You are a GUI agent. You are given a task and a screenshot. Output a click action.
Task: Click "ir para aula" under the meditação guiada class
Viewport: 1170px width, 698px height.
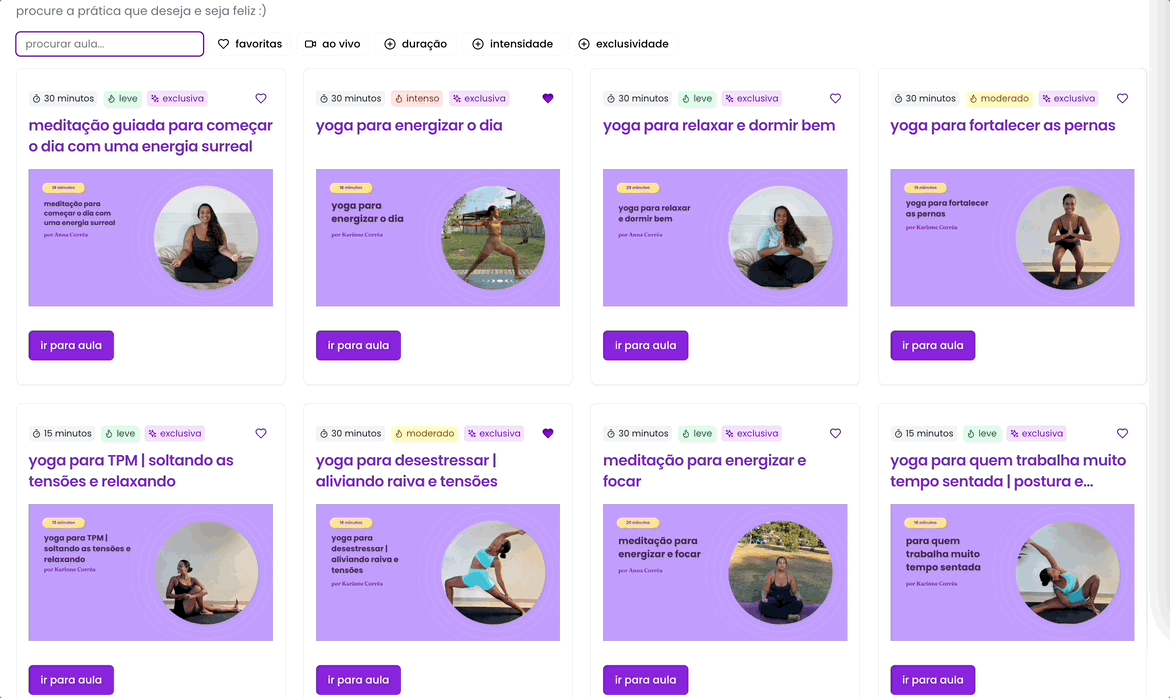[71, 345]
